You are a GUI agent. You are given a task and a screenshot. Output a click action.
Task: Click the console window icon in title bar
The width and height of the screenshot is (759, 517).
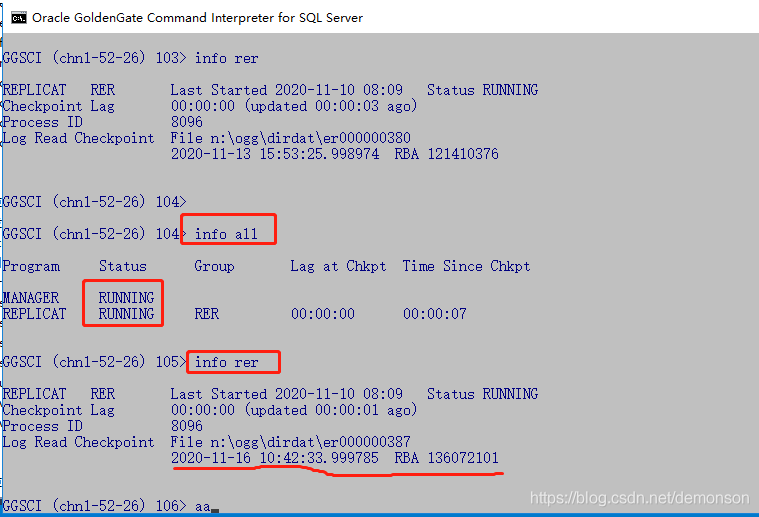(19, 18)
